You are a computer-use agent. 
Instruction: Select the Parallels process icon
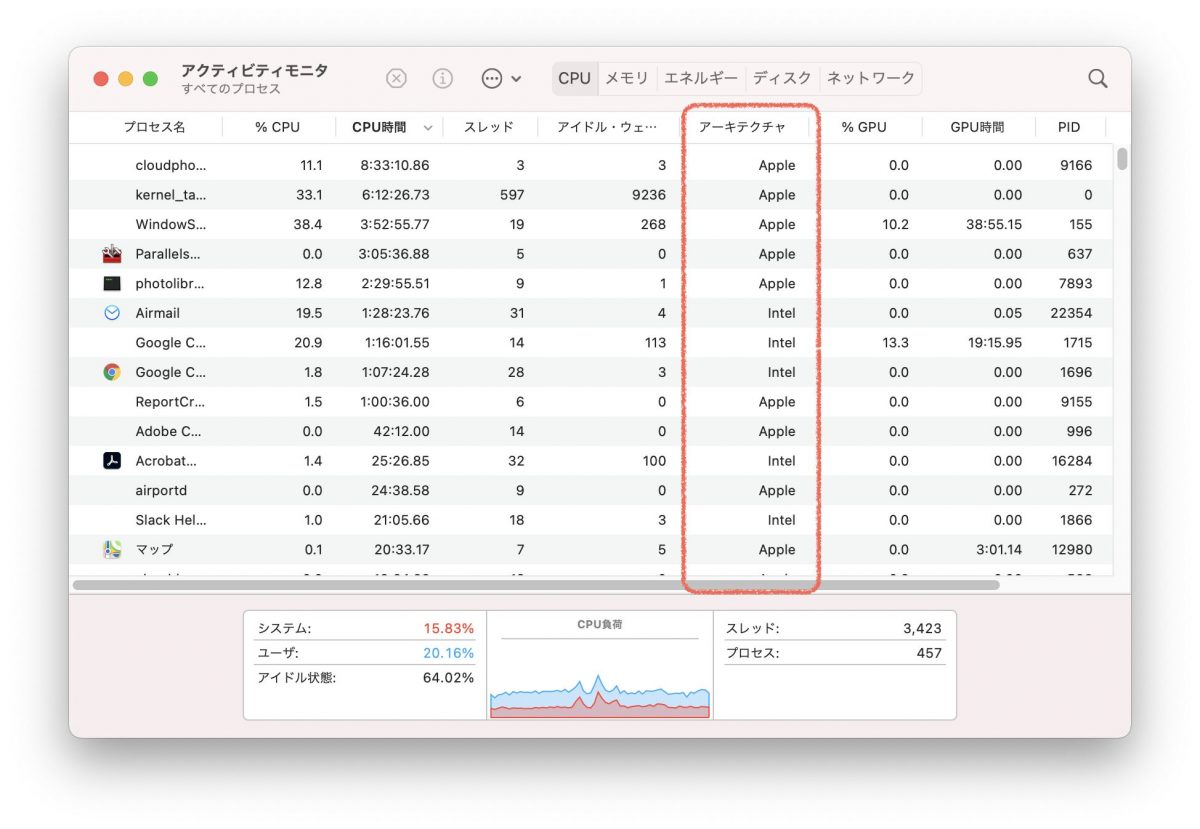[112, 254]
